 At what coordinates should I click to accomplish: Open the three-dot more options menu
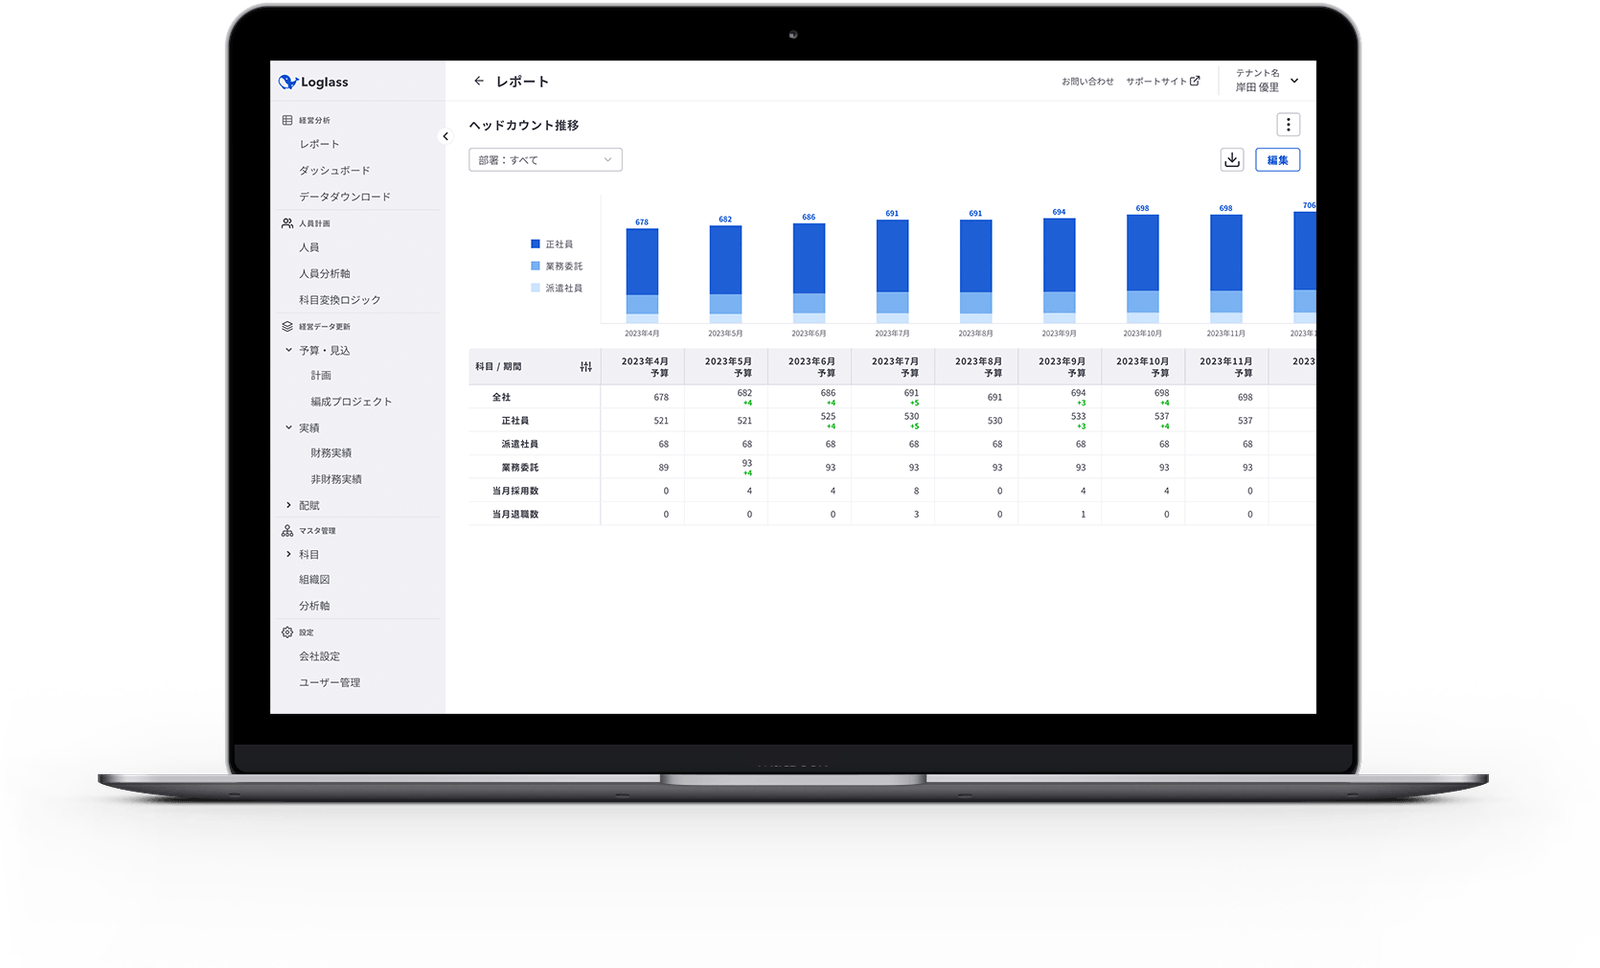[1288, 125]
